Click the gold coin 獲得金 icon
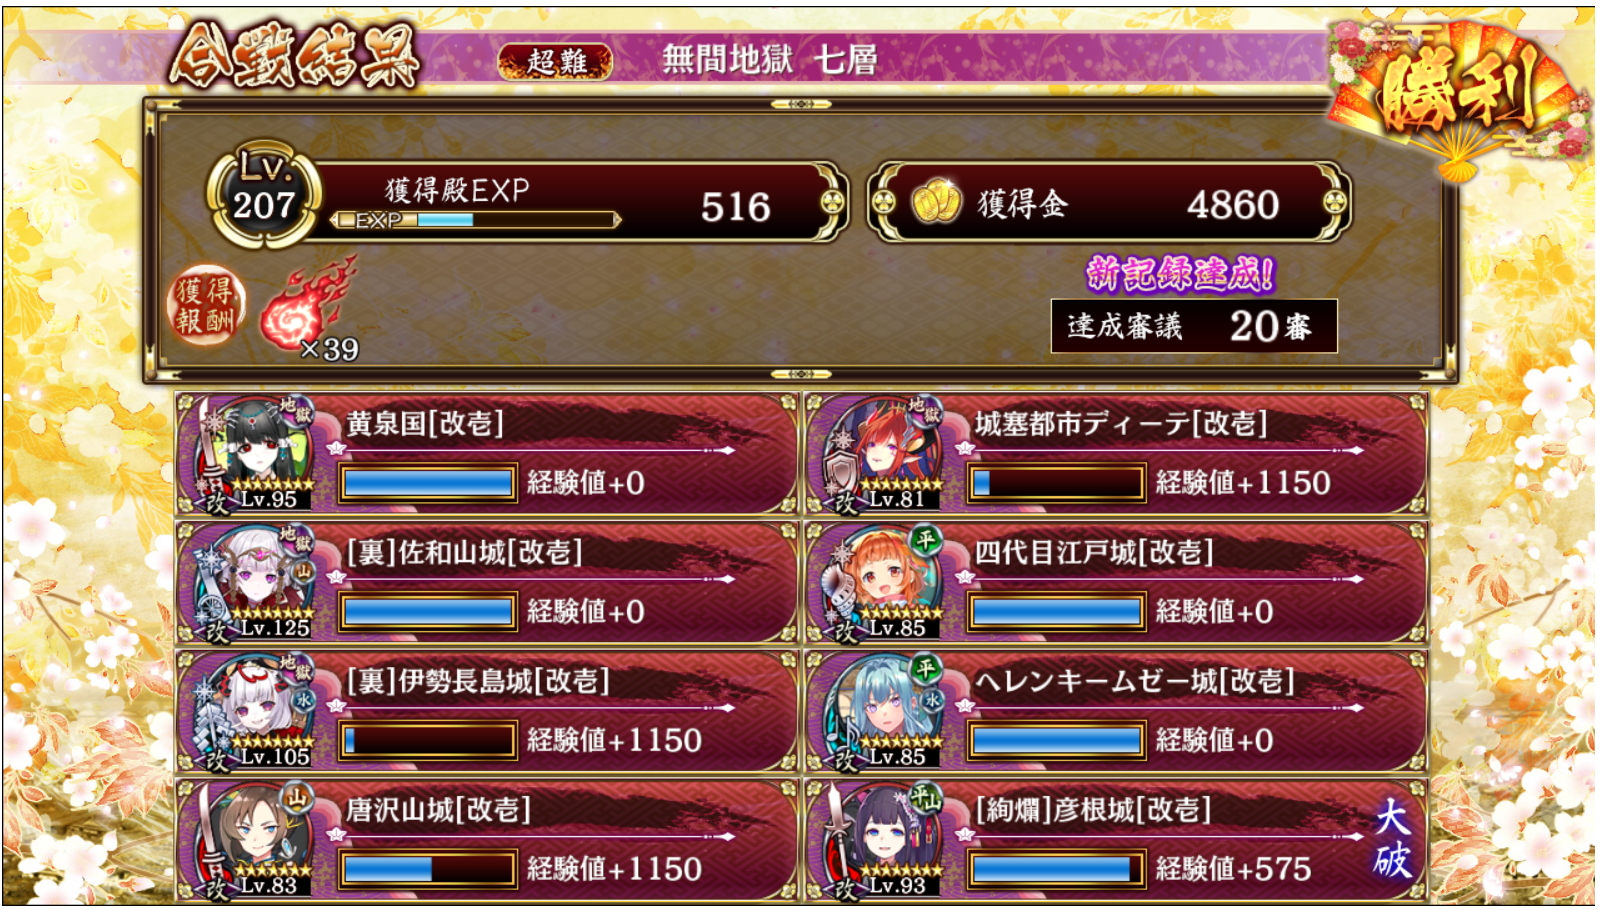The image size is (1600, 910). [936, 203]
